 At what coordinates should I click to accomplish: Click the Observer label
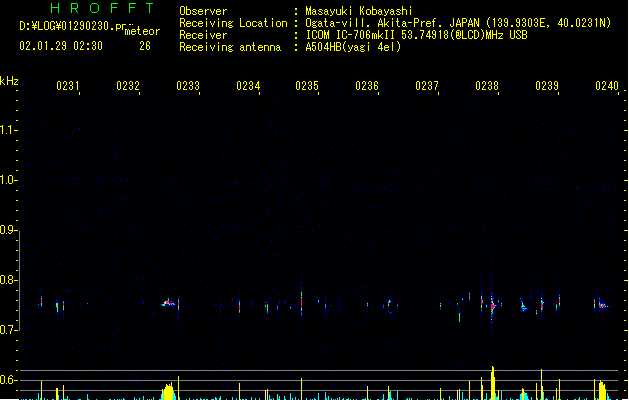tap(203, 11)
